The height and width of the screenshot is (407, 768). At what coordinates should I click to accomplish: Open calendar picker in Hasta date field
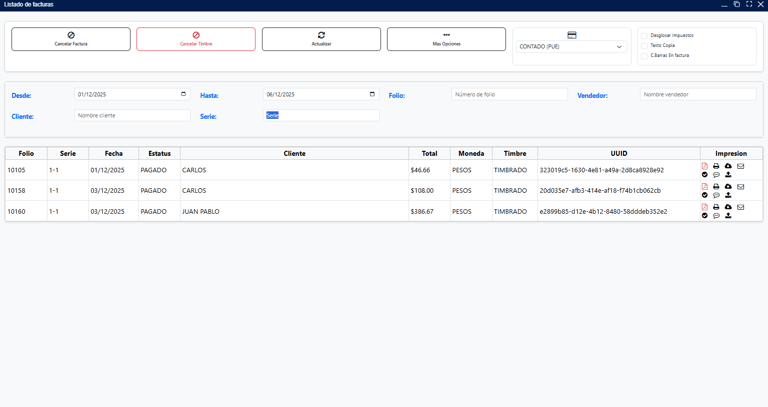[372, 94]
